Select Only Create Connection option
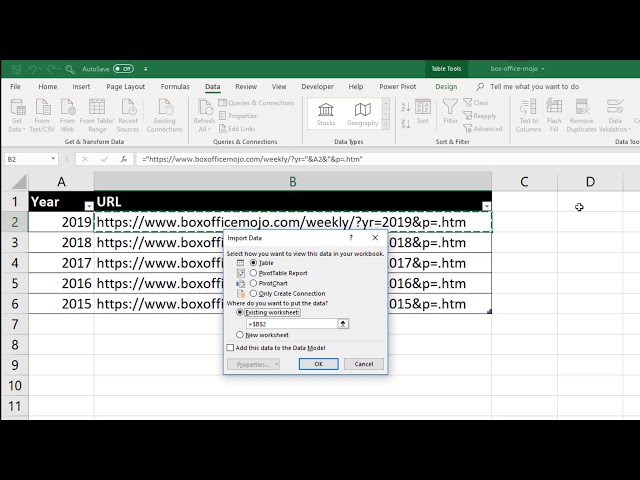The width and height of the screenshot is (640, 480). point(253,293)
